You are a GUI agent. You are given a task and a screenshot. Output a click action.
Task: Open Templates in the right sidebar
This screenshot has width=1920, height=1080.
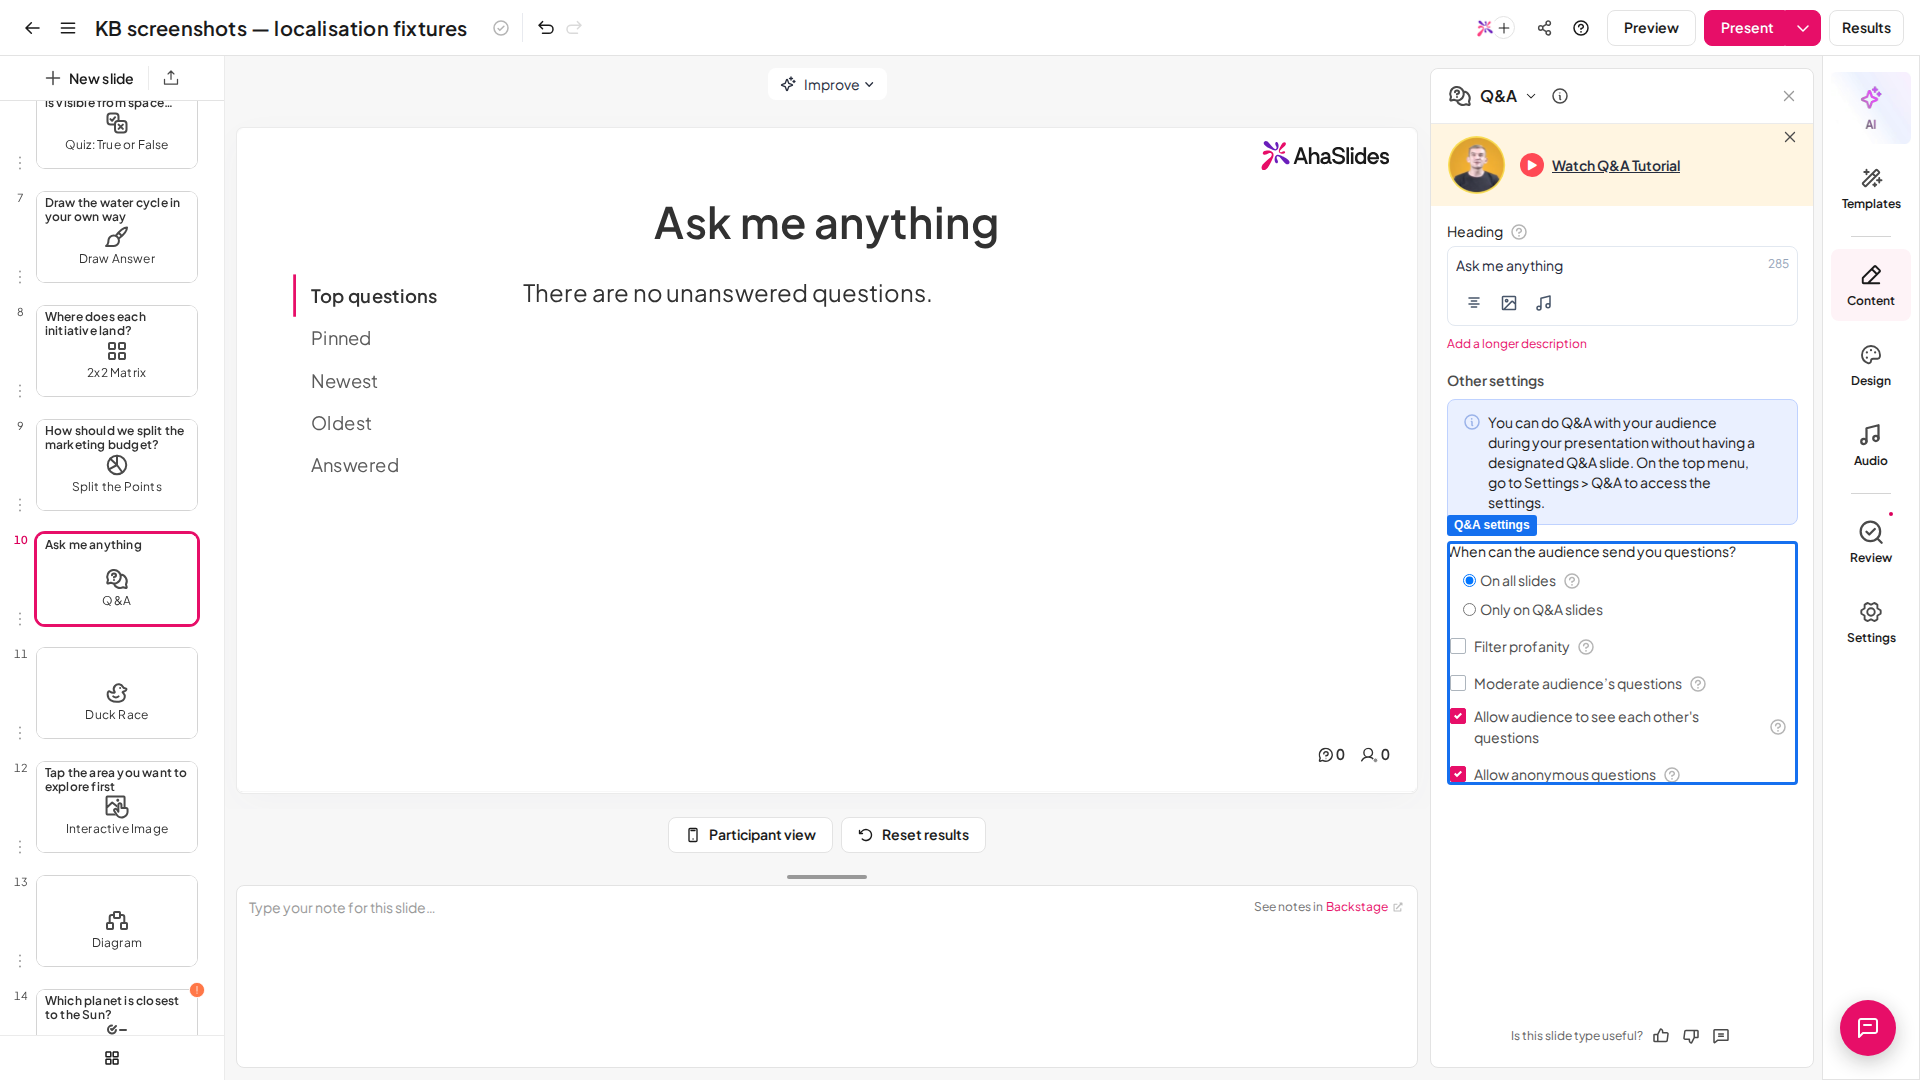click(x=1871, y=188)
